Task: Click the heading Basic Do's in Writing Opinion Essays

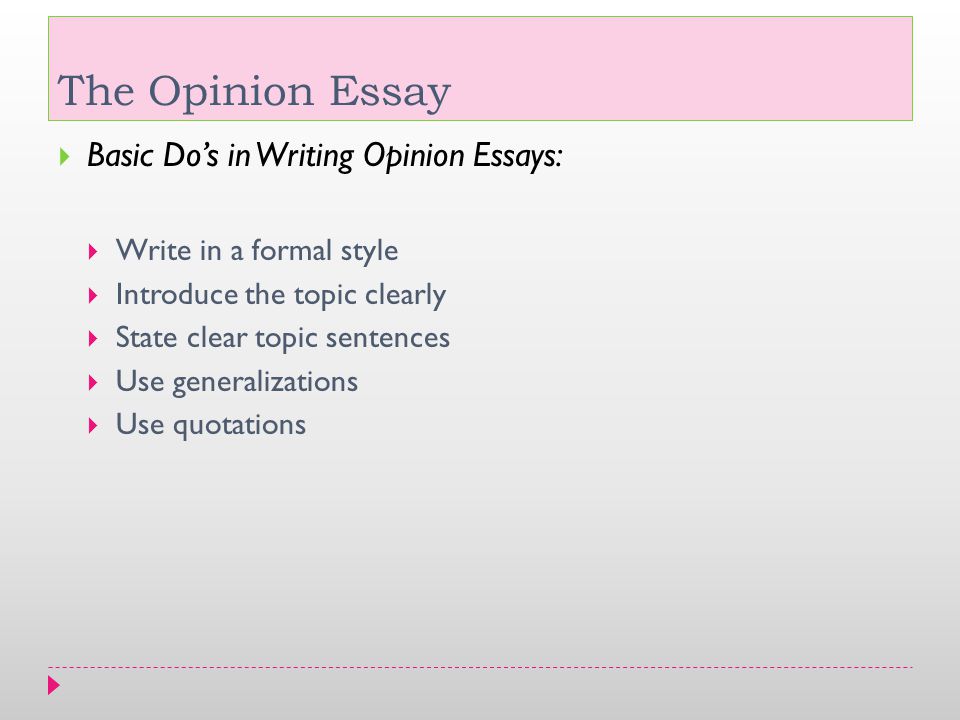Action: 324,156
